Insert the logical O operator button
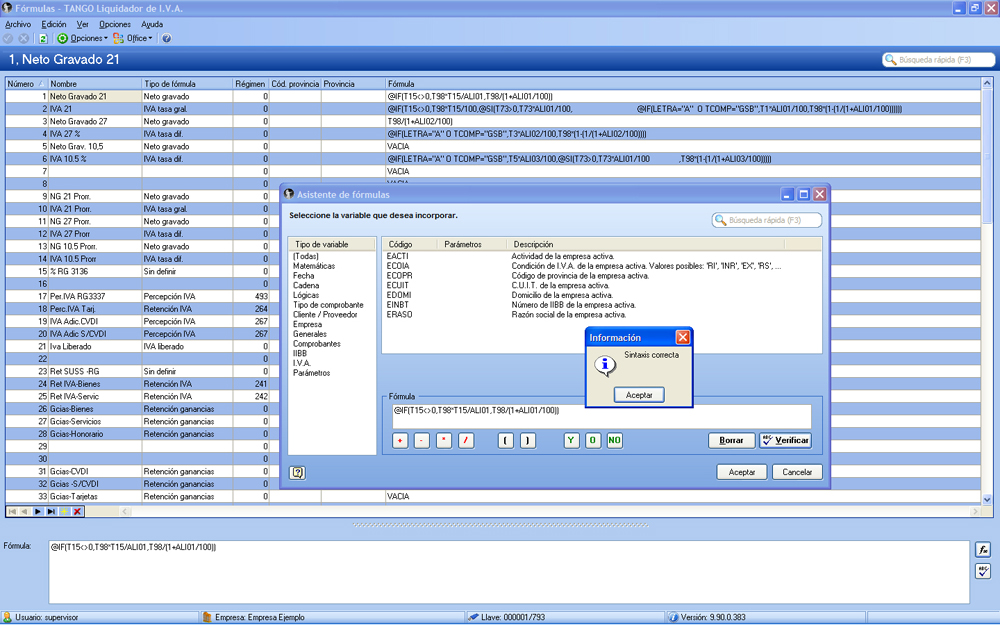The width and height of the screenshot is (1000, 625). pyautogui.click(x=593, y=441)
